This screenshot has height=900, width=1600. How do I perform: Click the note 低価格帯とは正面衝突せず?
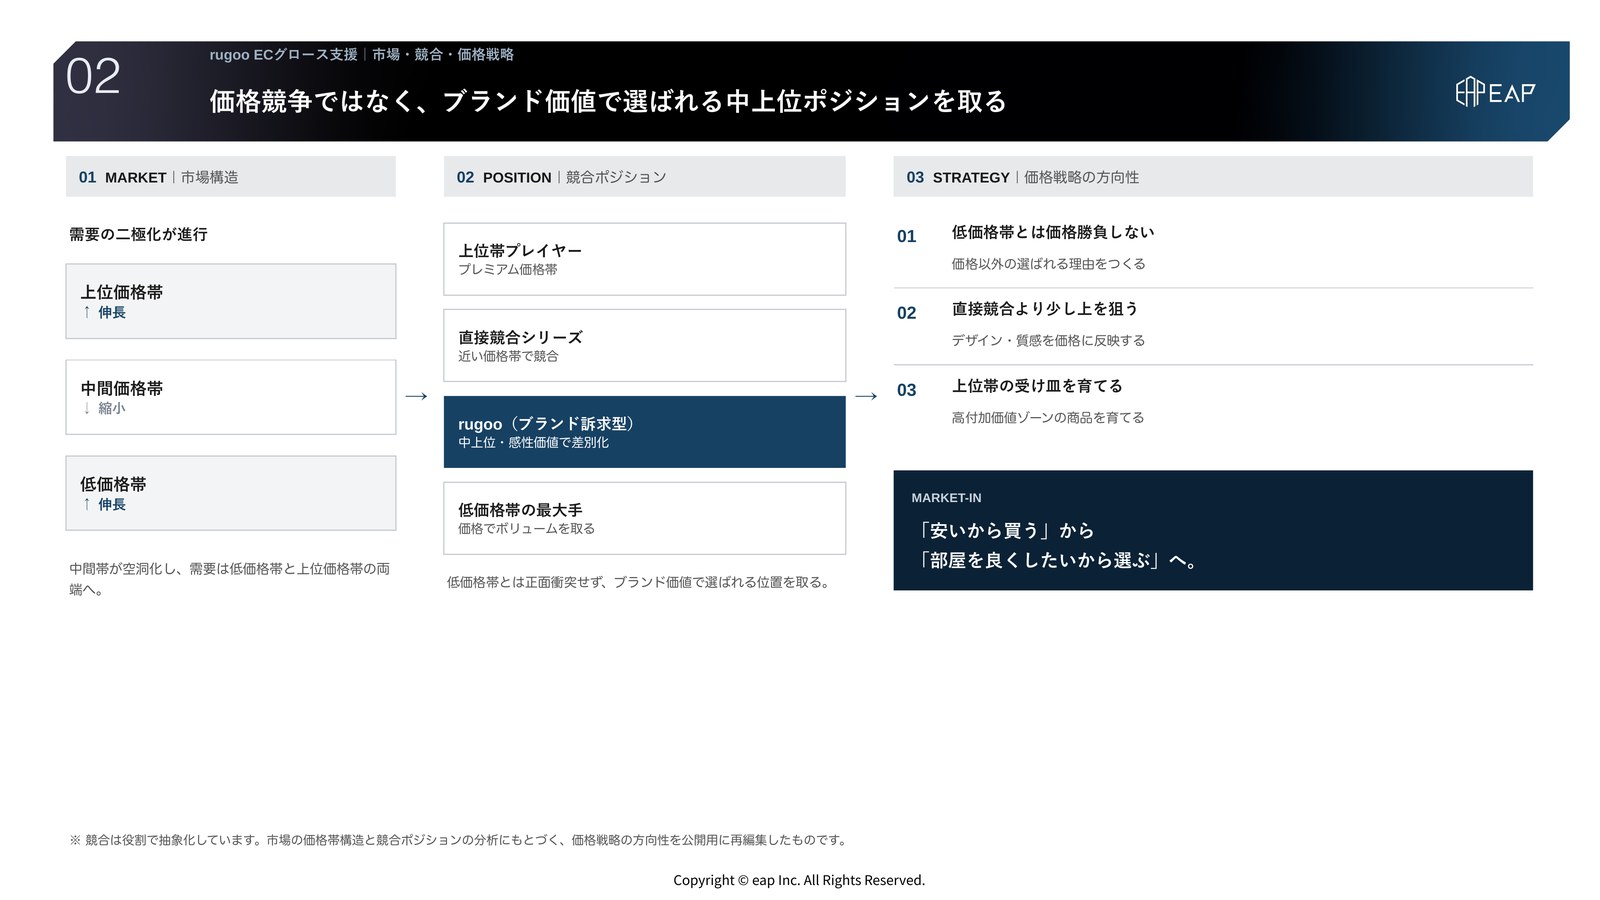(640, 582)
